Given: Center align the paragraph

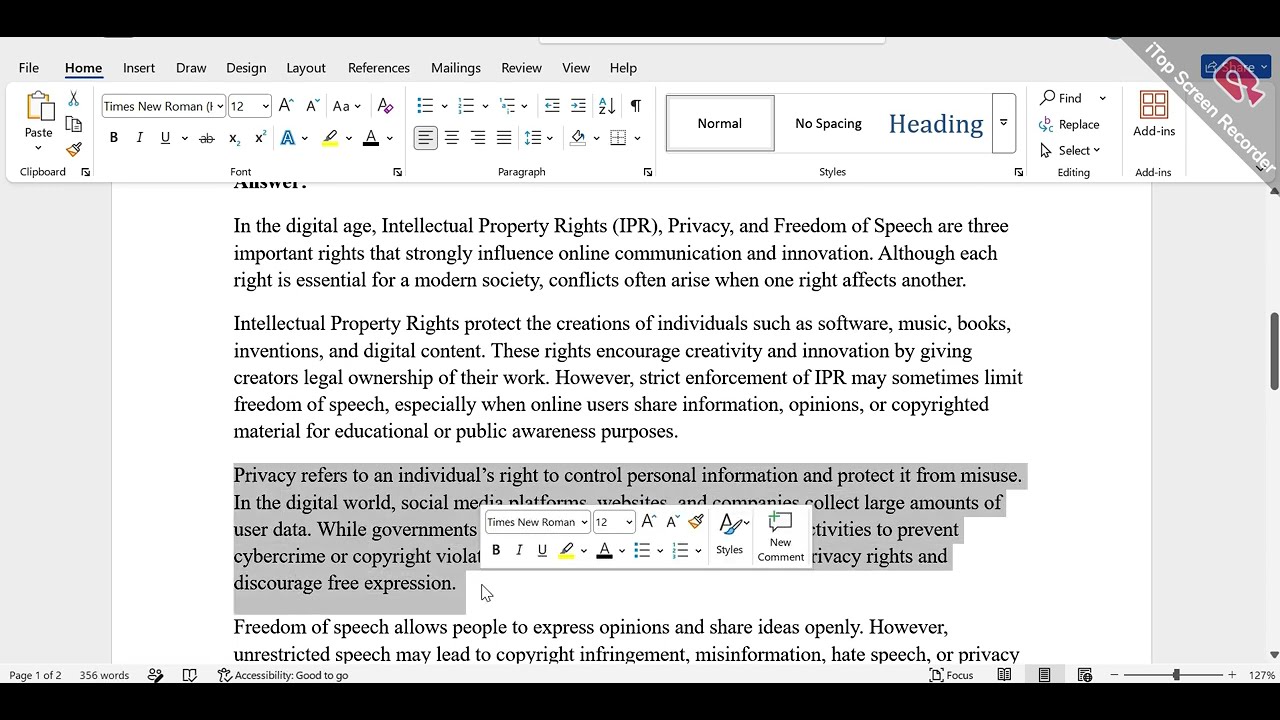Looking at the screenshot, I should 452,138.
